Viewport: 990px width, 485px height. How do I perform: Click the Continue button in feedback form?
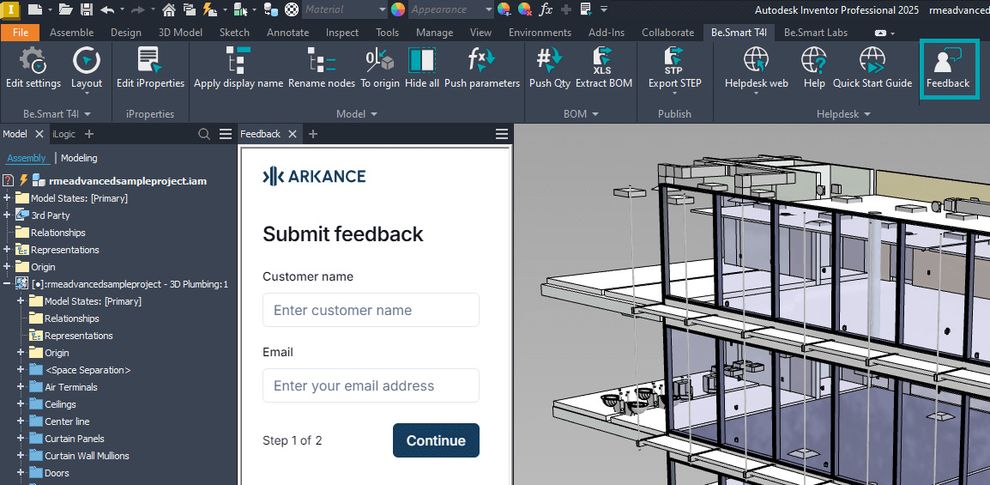point(436,440)
